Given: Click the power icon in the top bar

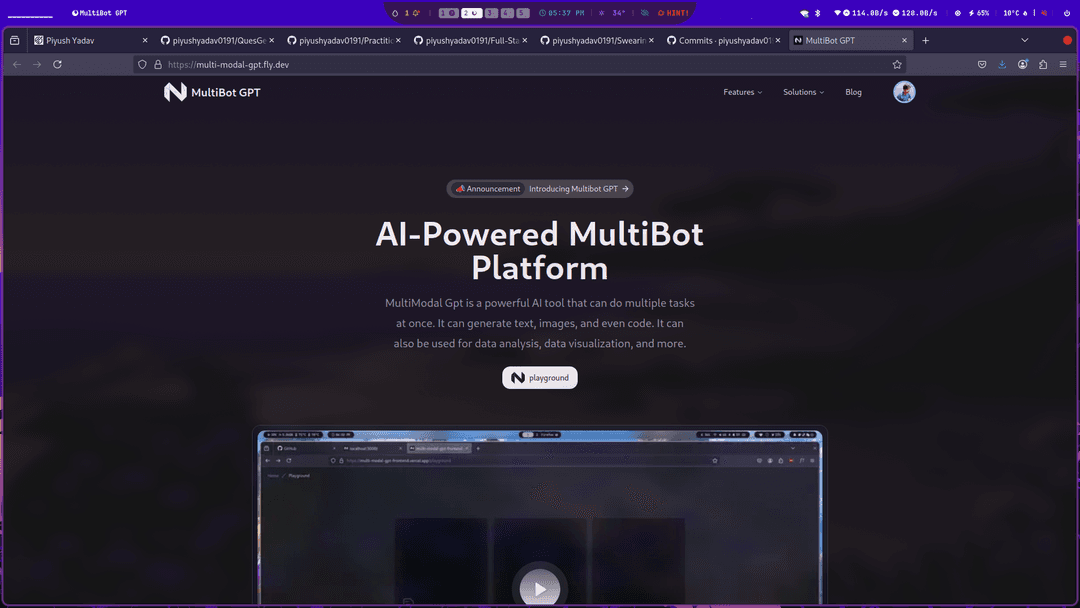Looking at the screenshot, I should click(1067, 13).
